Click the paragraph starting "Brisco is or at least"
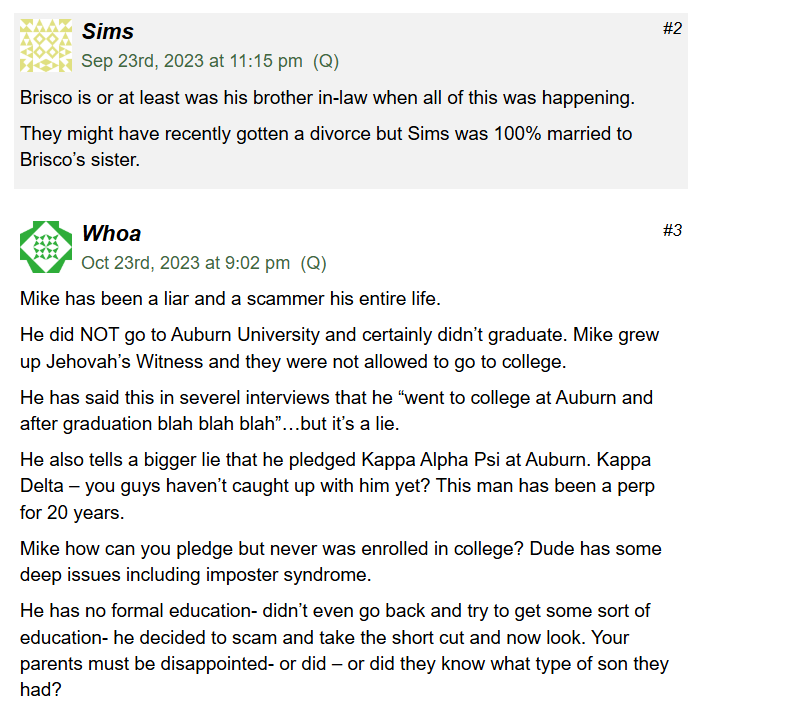 coord(327,98)
